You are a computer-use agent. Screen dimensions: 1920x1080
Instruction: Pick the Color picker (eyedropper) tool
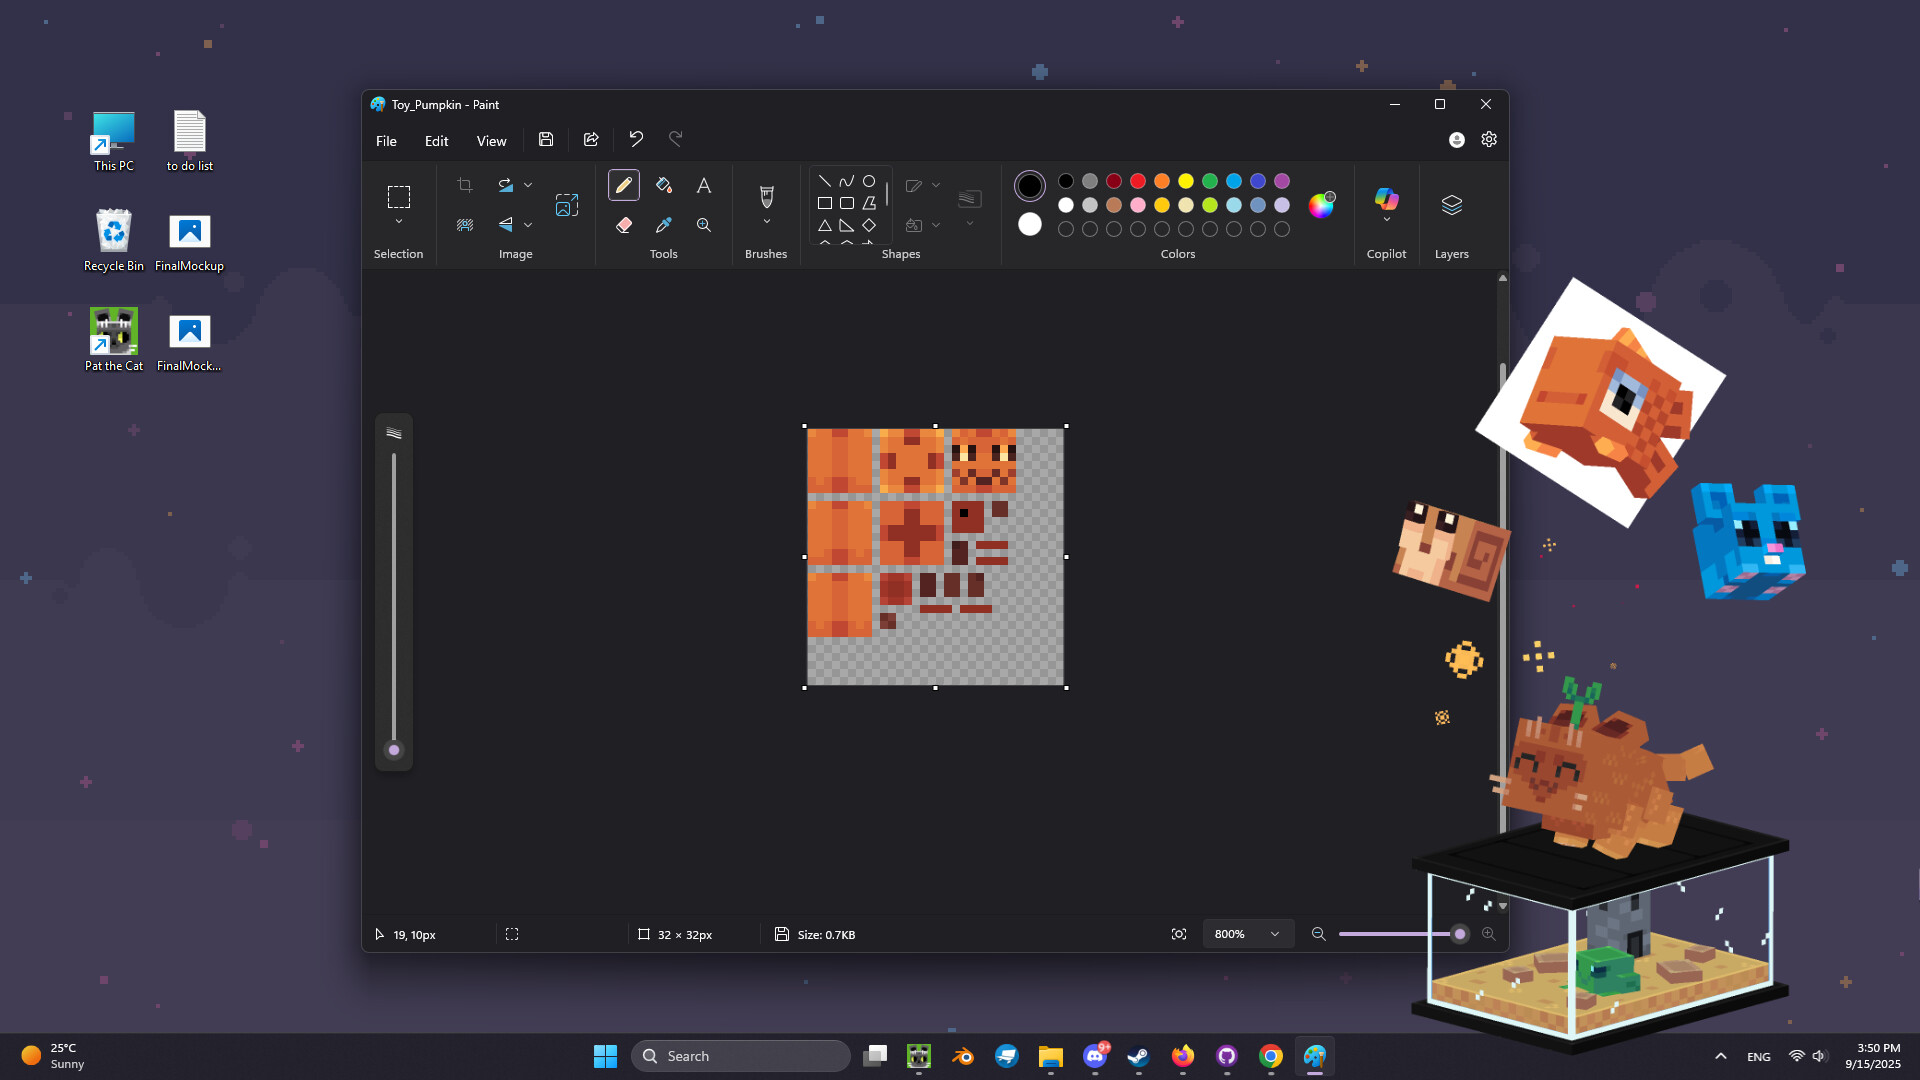click(x=663, y=225)
